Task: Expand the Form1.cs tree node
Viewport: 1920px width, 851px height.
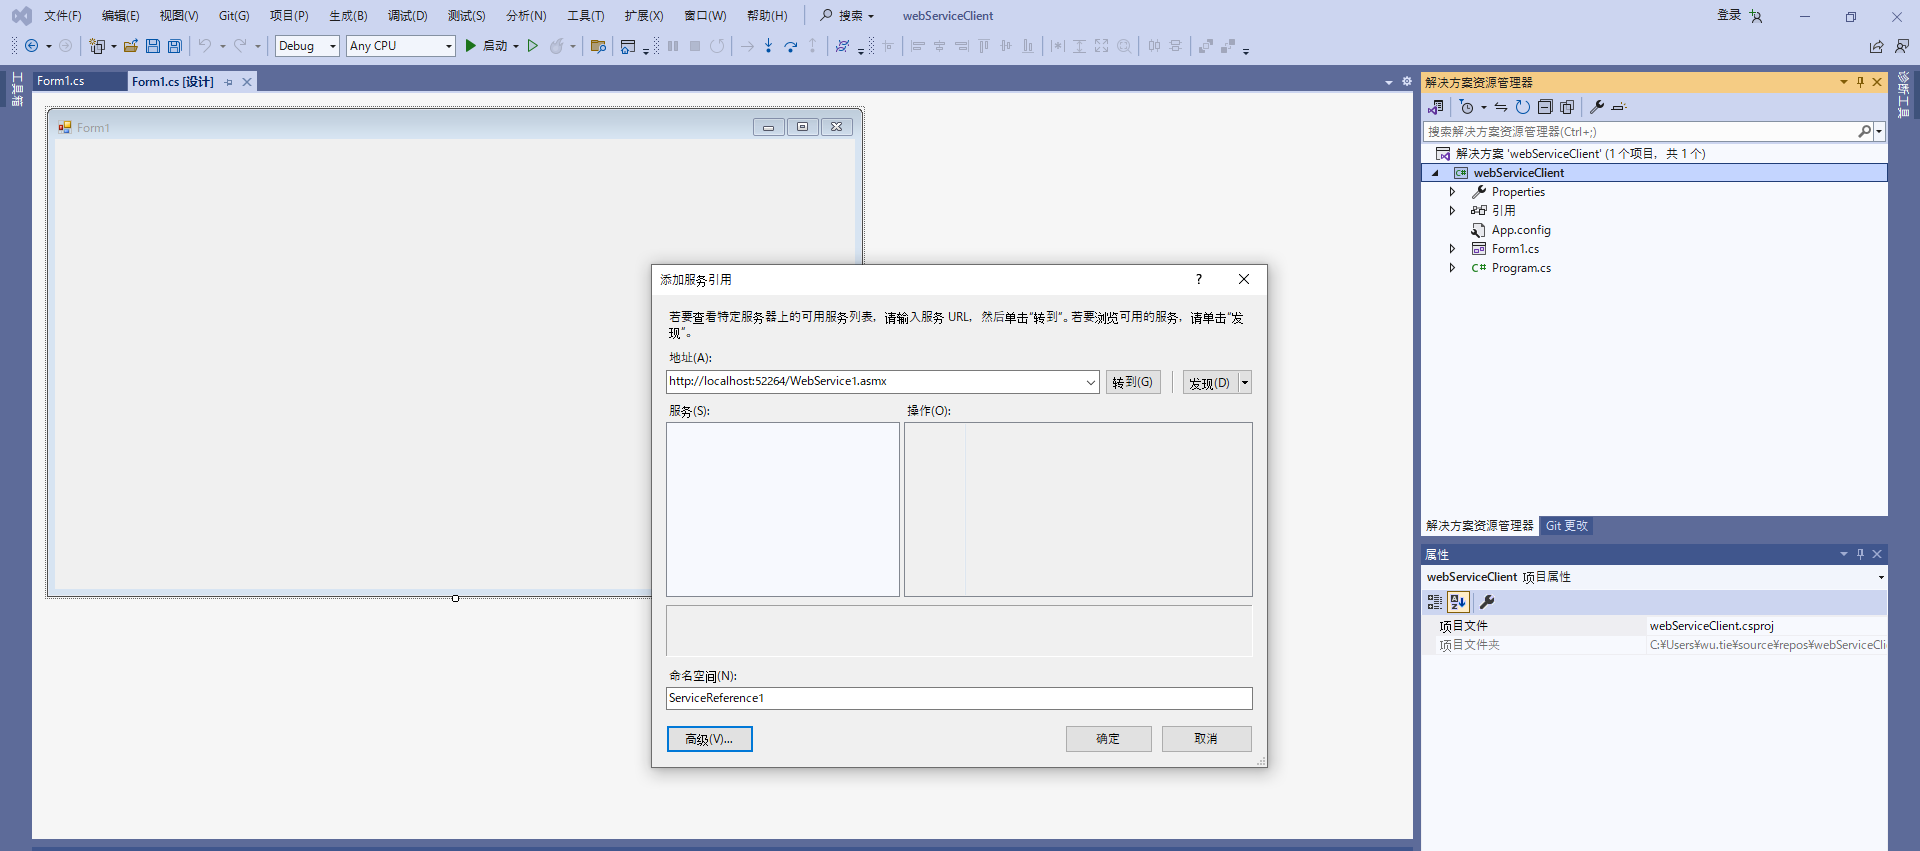Action: point(1452,249)
